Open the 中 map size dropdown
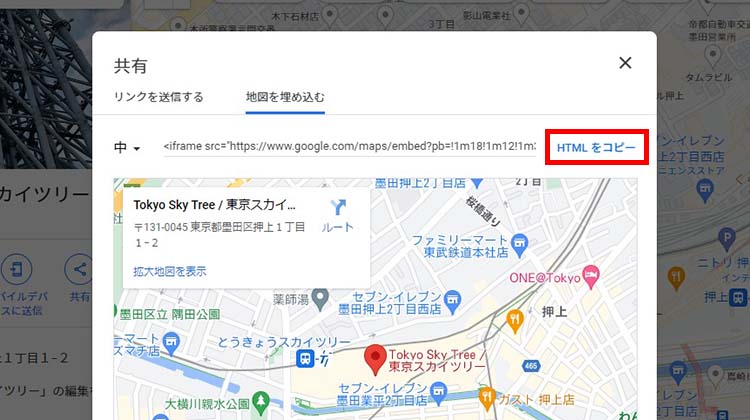Viewport: 750px width, 420px height. (127, 148)
